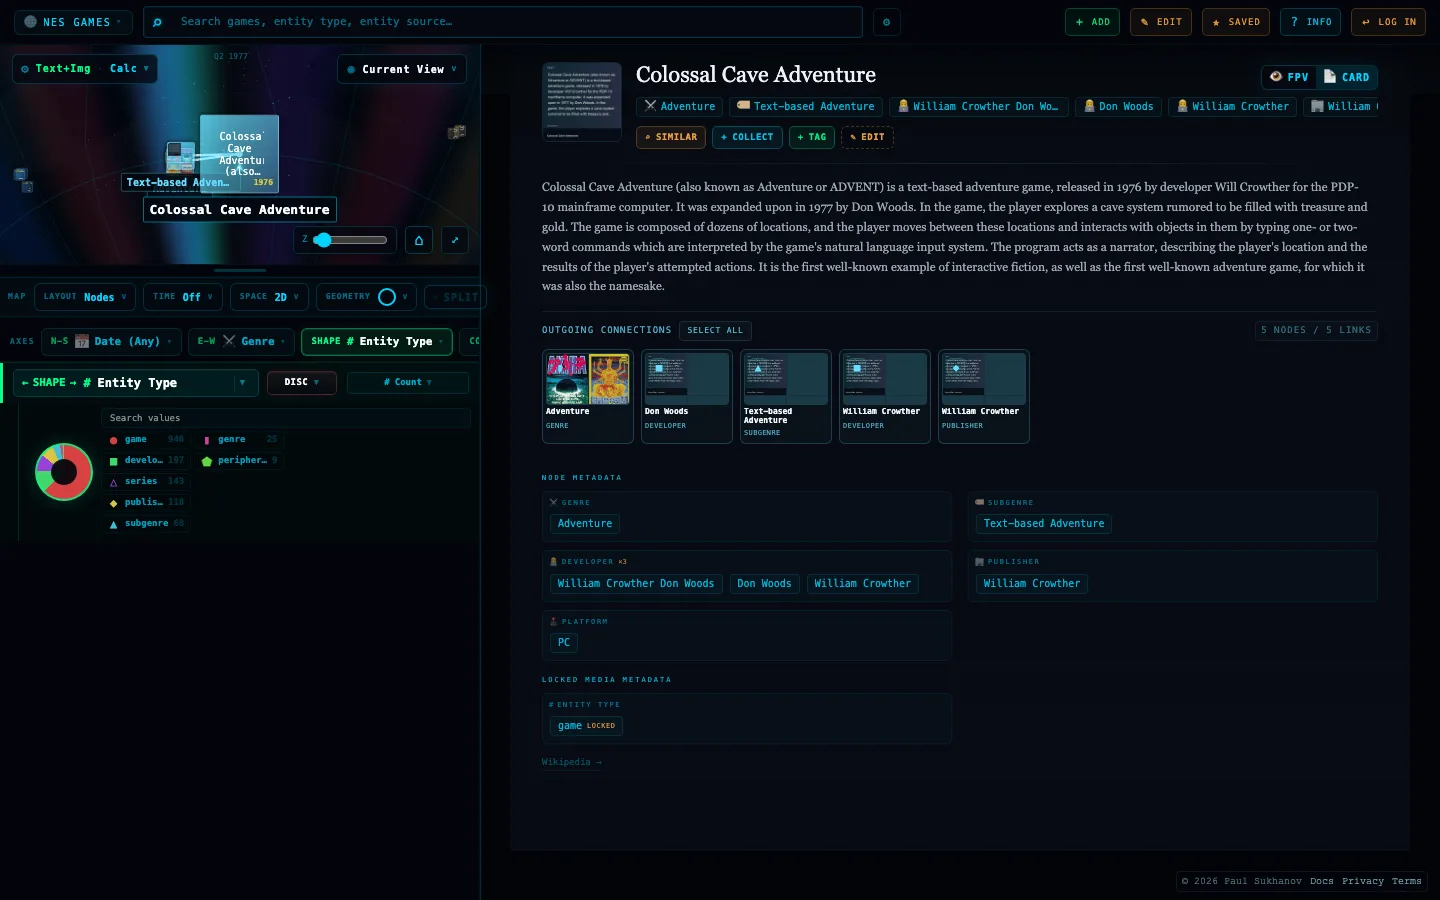Click the calendar icon in the N-S axis selector
The height and width of the screenshot is (900, 1440).
pos(82,341)
